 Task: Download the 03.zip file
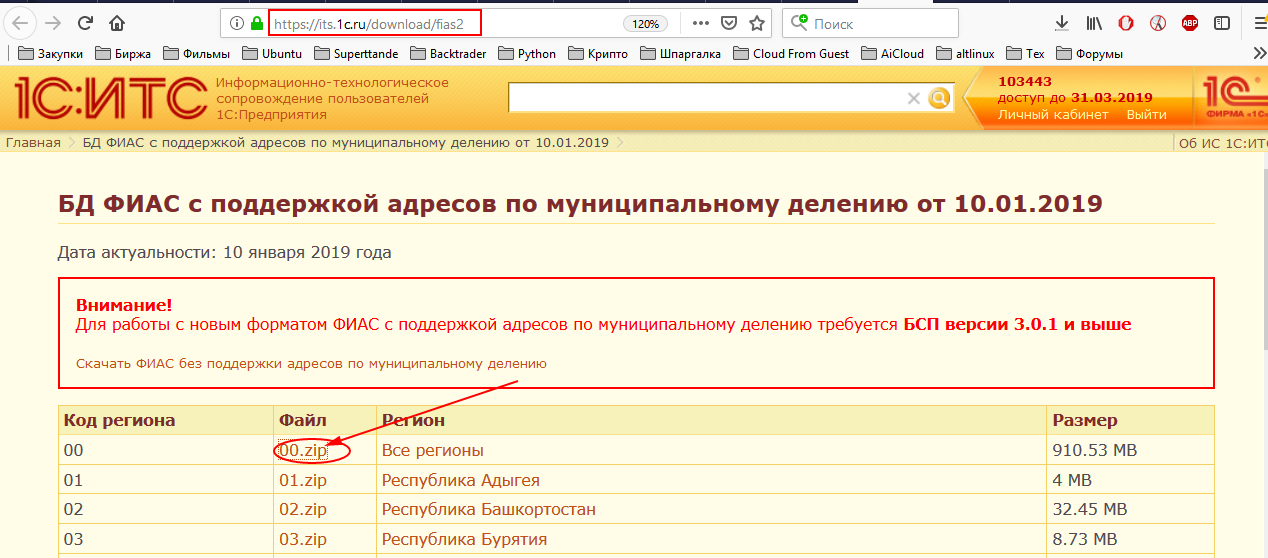[x=303, y=539]
